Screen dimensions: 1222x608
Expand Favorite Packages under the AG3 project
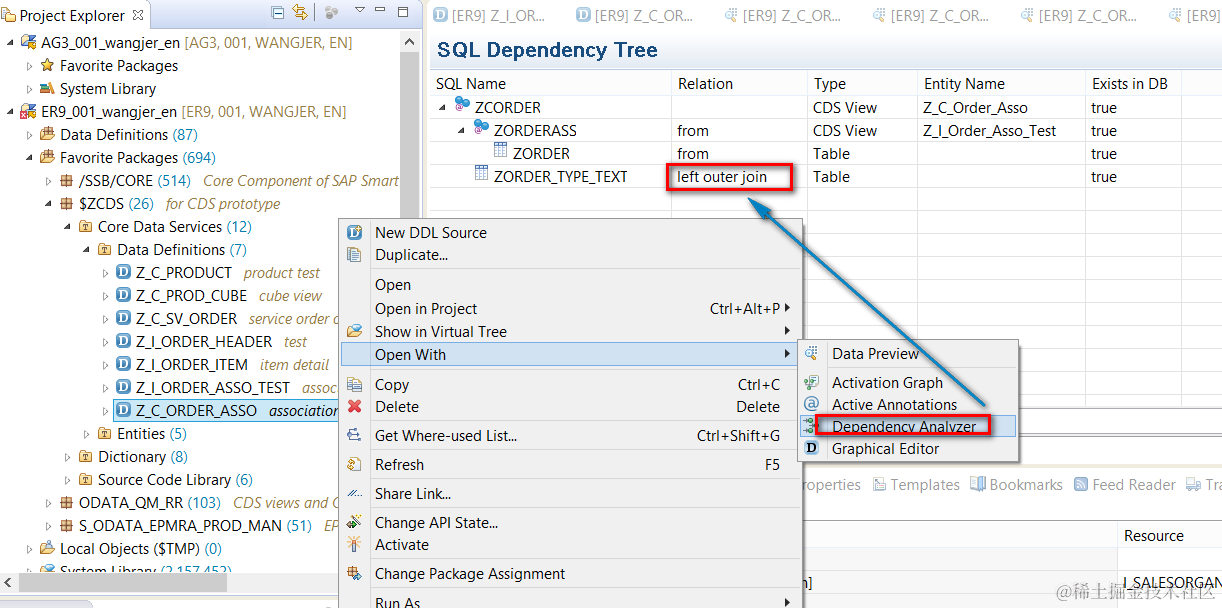pos(29,65)
